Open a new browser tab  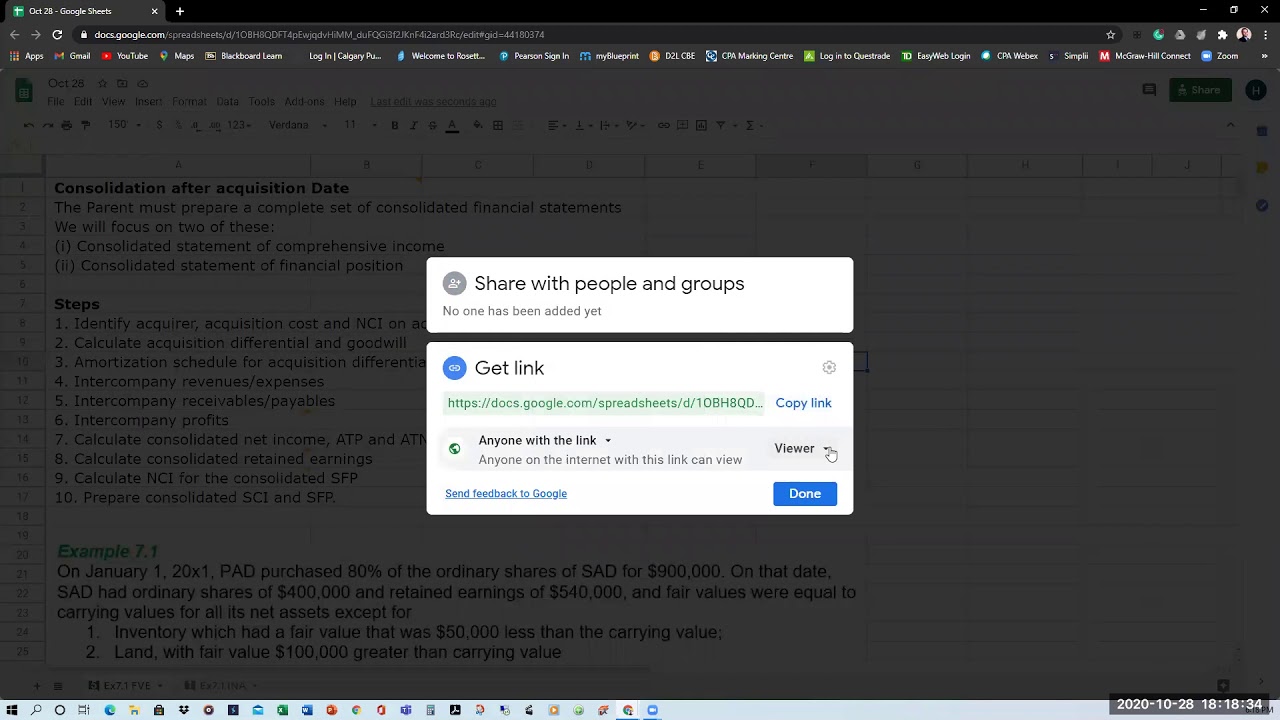click(180, 11)
